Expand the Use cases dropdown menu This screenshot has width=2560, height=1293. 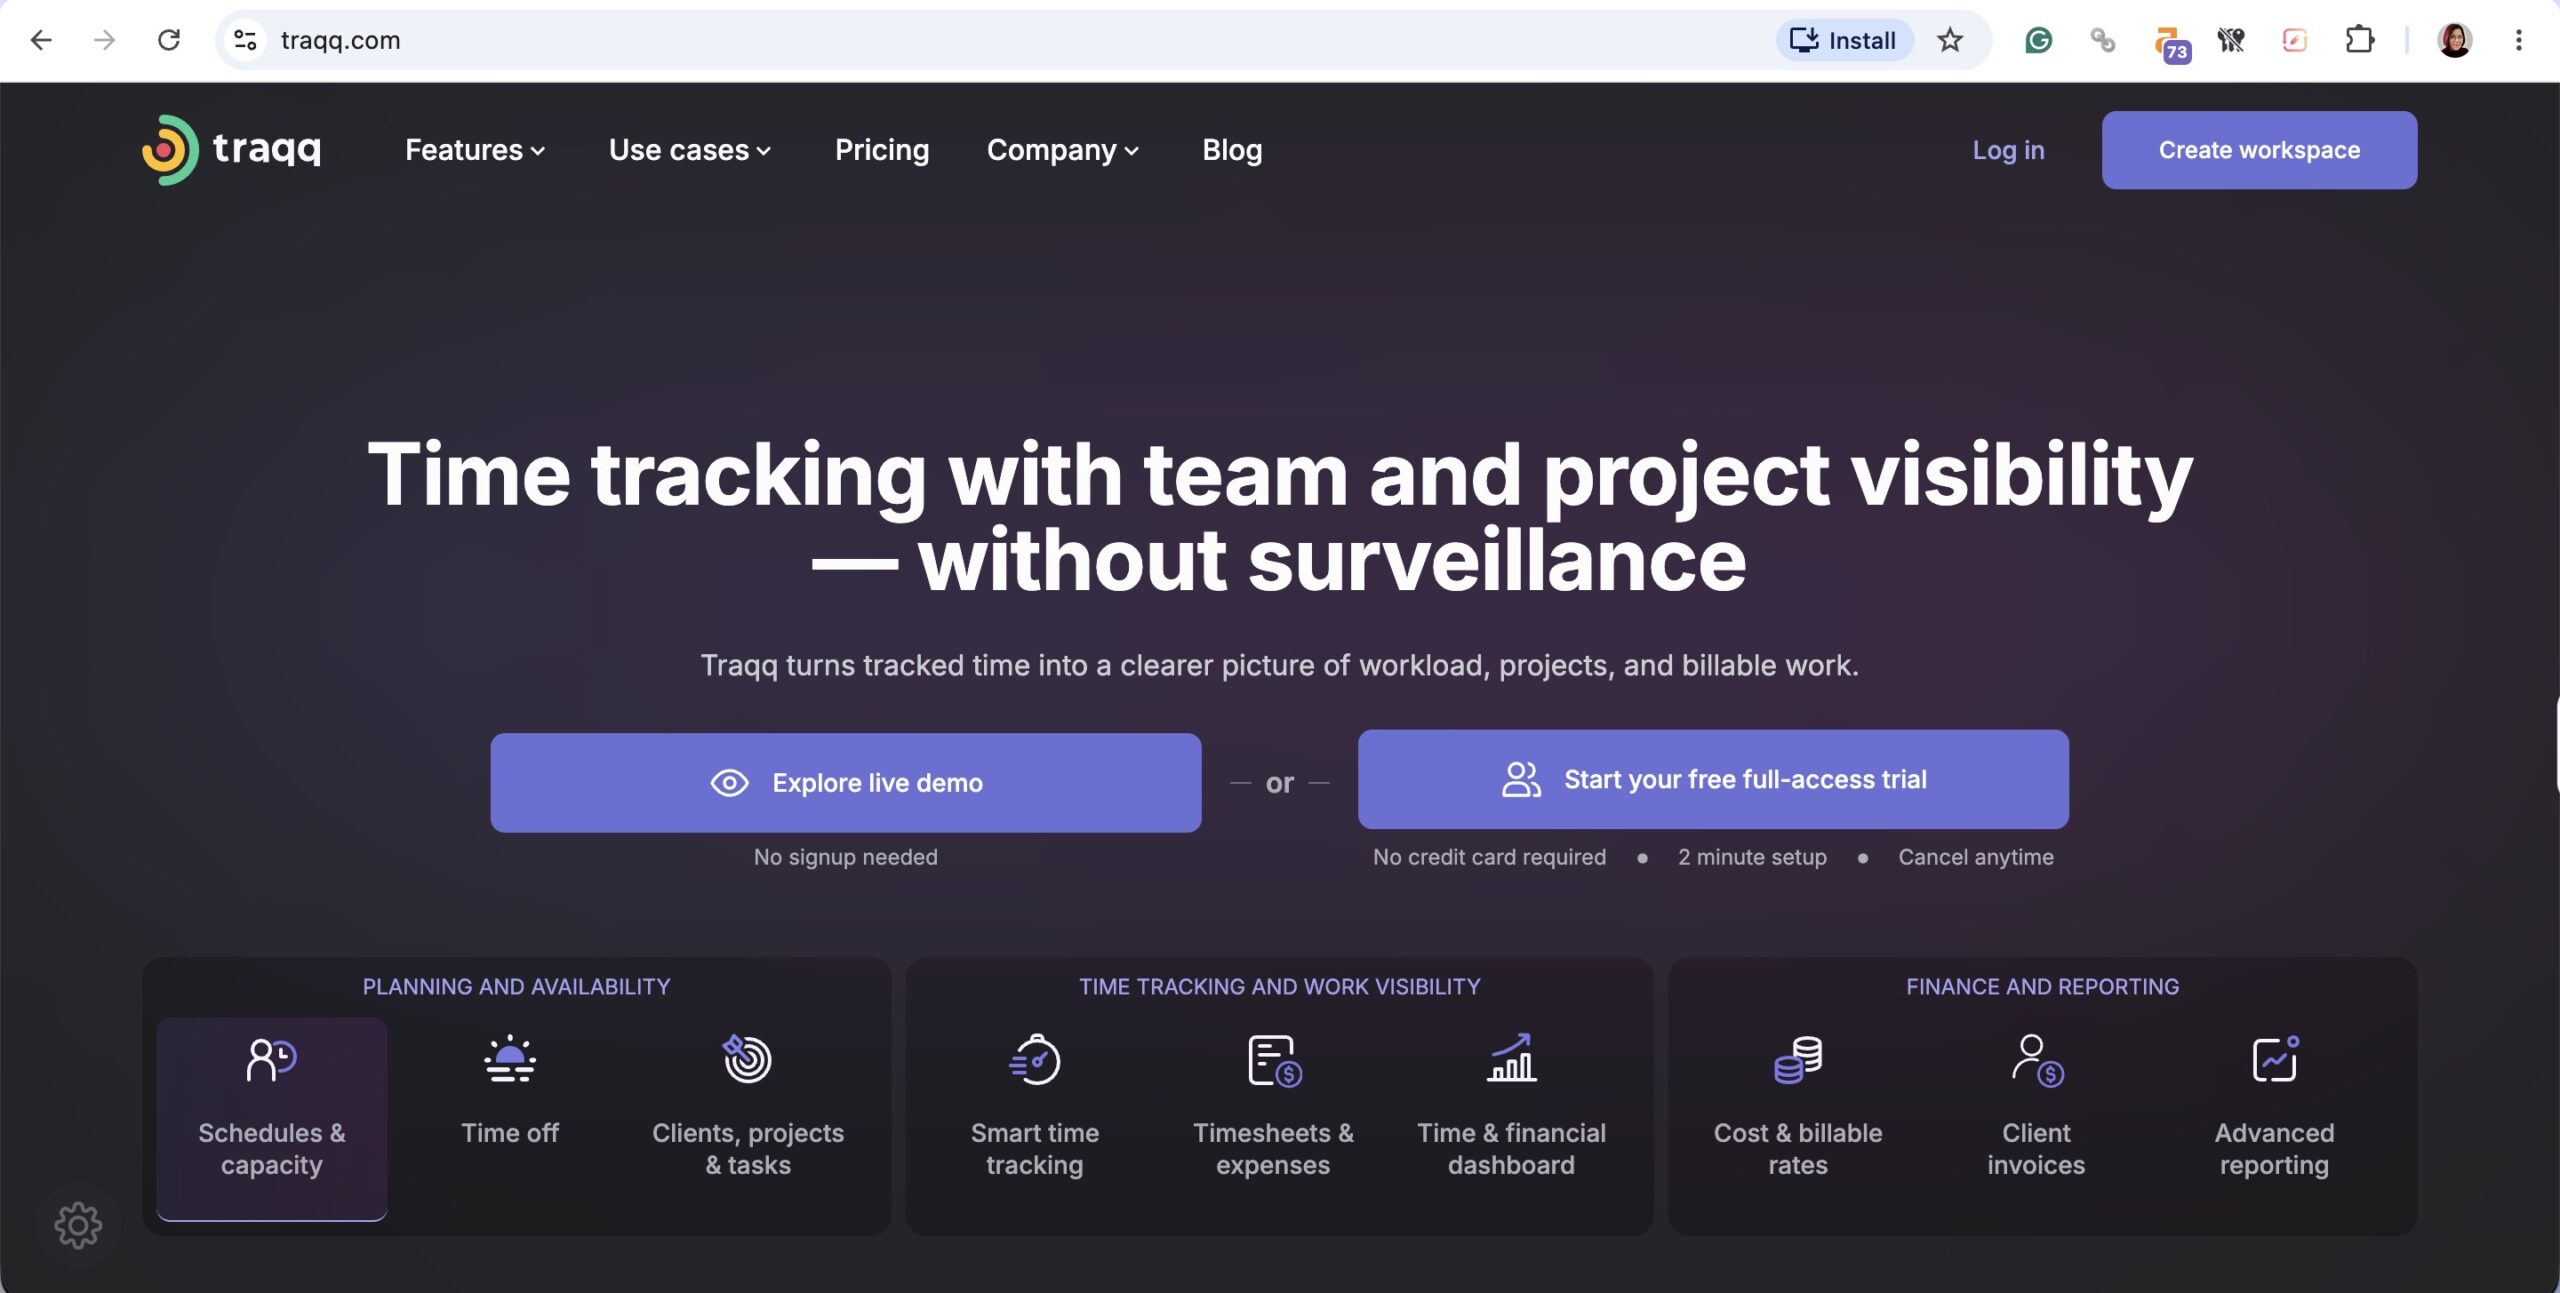[690, 150]
